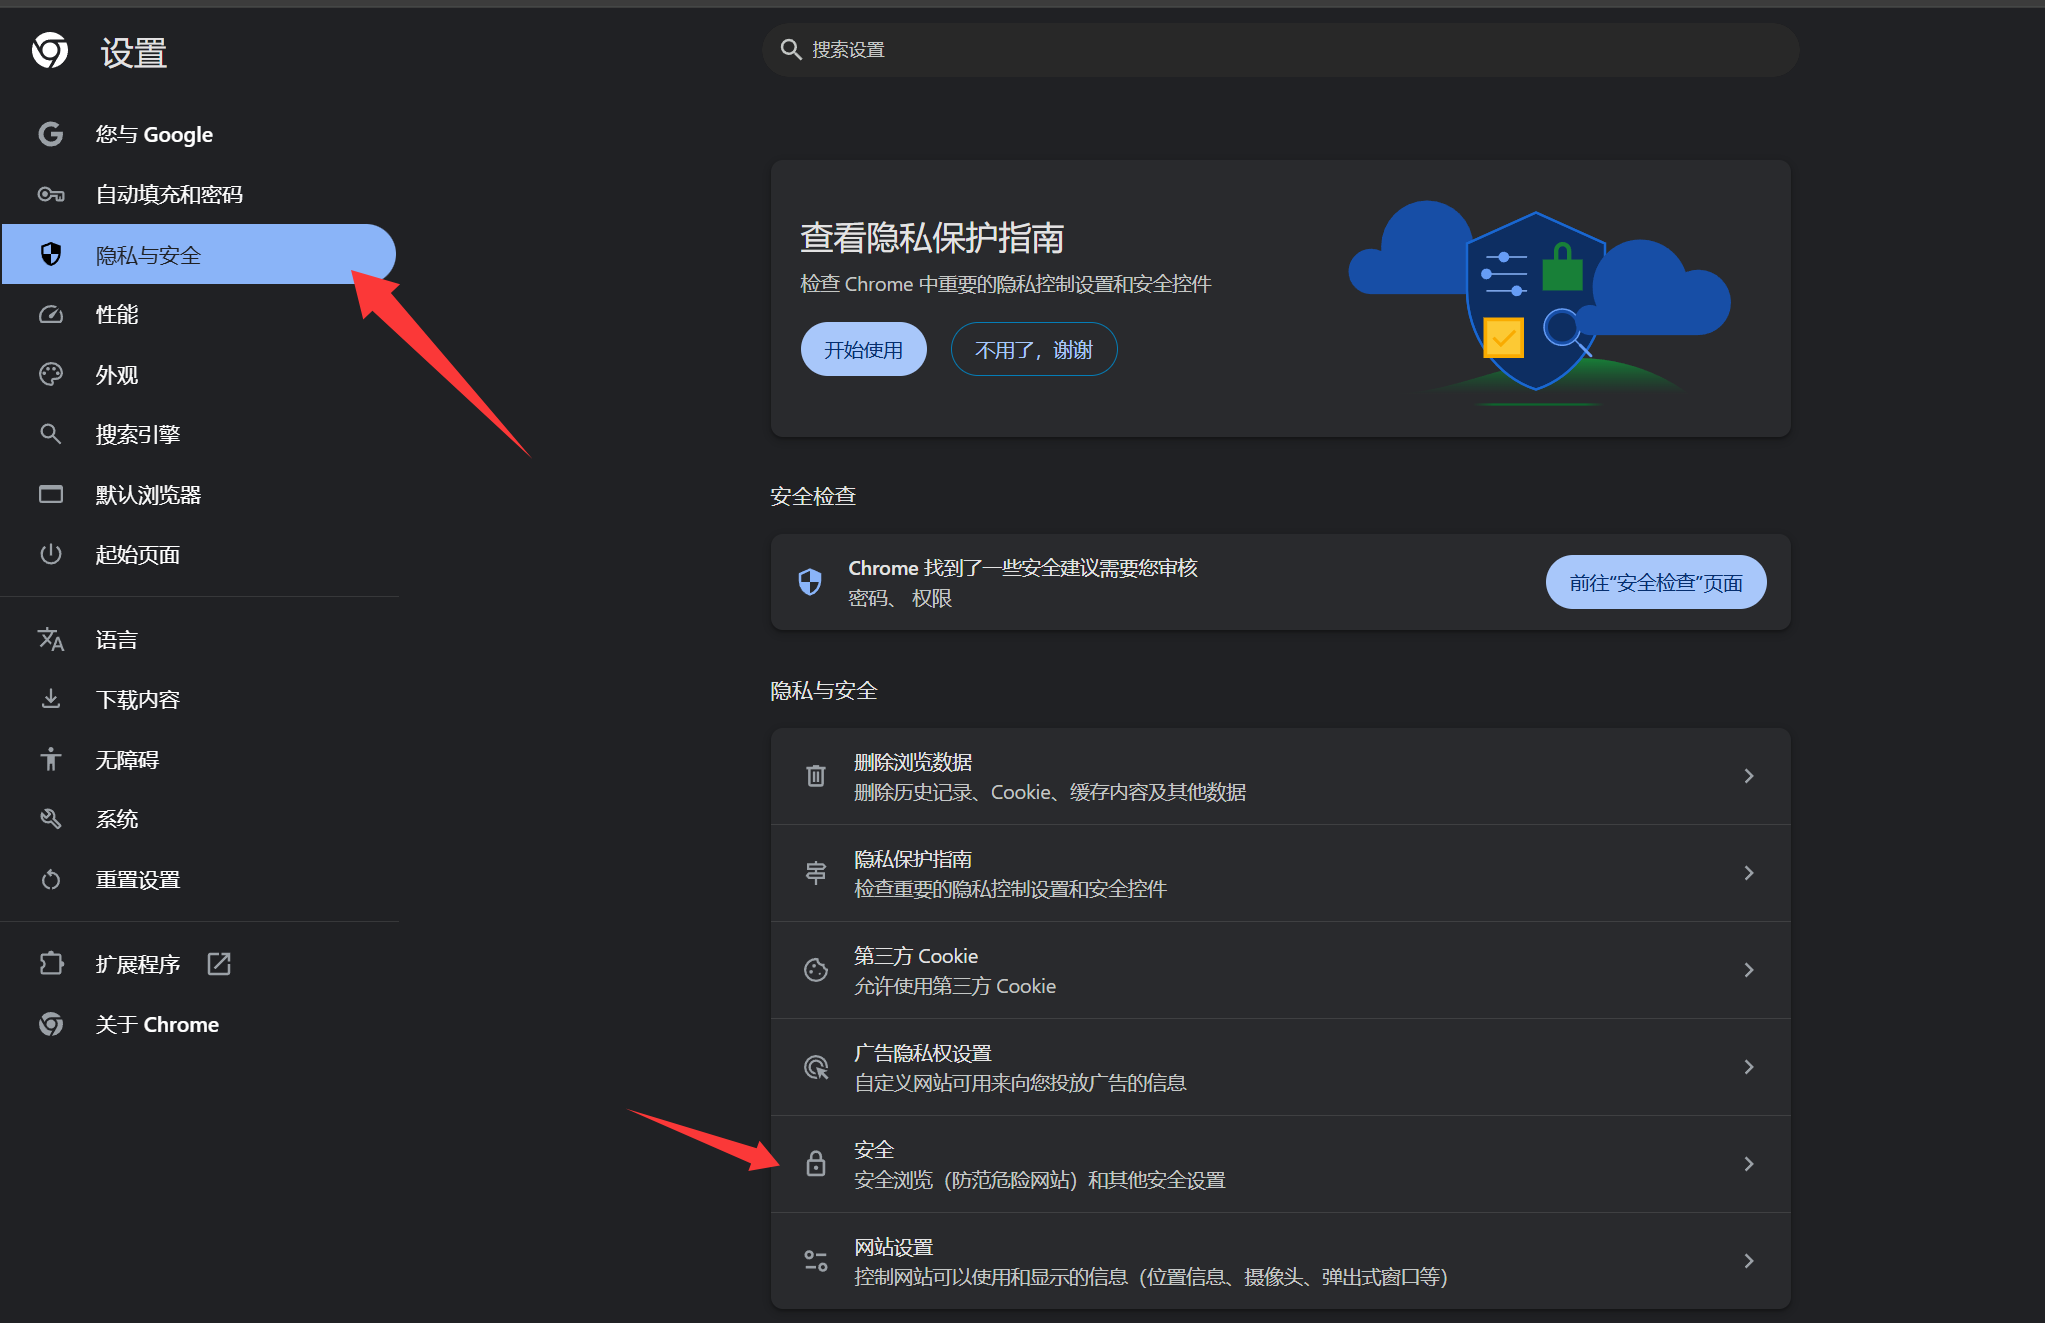The image size is (2045, 1323).
Task: Click 自定义网站可用来向您投放广告的信息 text
Action: tap(1020, 1083)
